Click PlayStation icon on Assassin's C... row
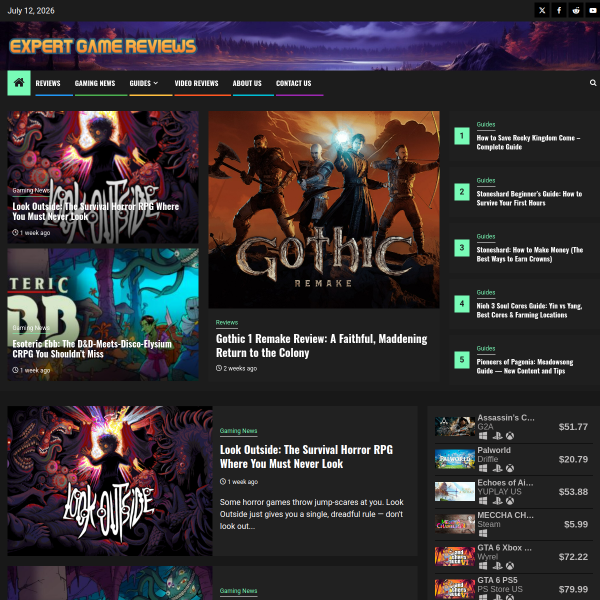 [497, 435]
